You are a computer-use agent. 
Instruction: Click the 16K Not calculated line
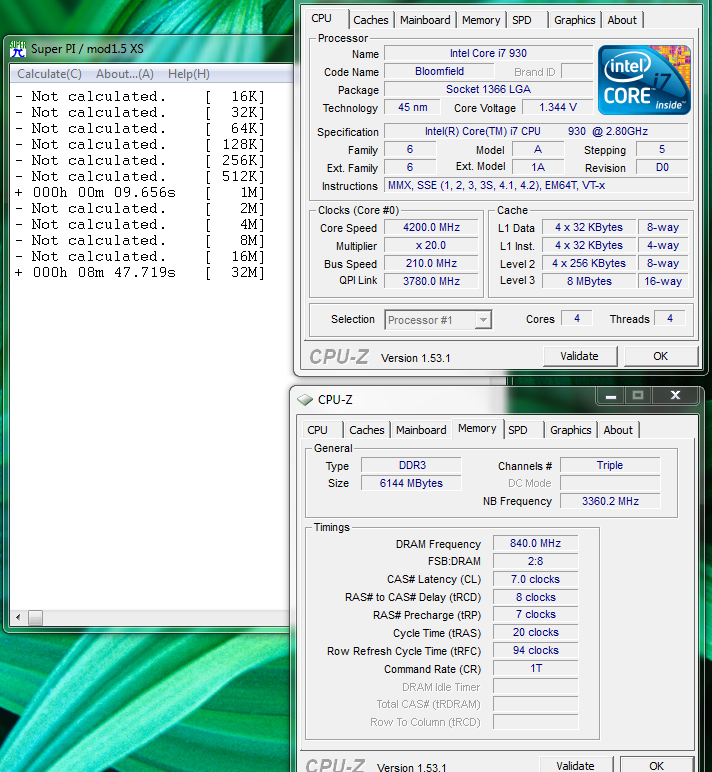click(140, 96)
